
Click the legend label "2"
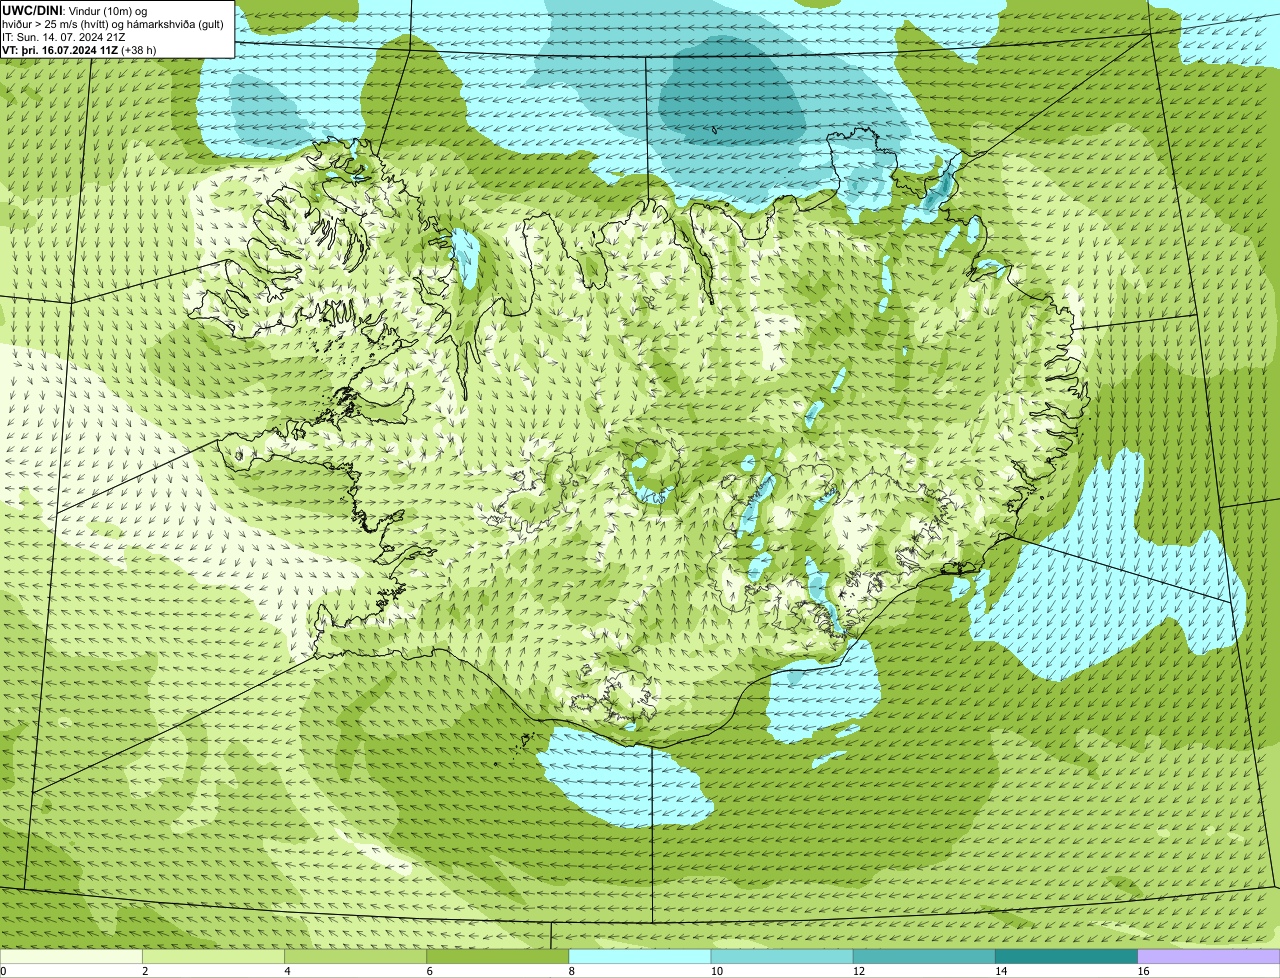[145, 971]
